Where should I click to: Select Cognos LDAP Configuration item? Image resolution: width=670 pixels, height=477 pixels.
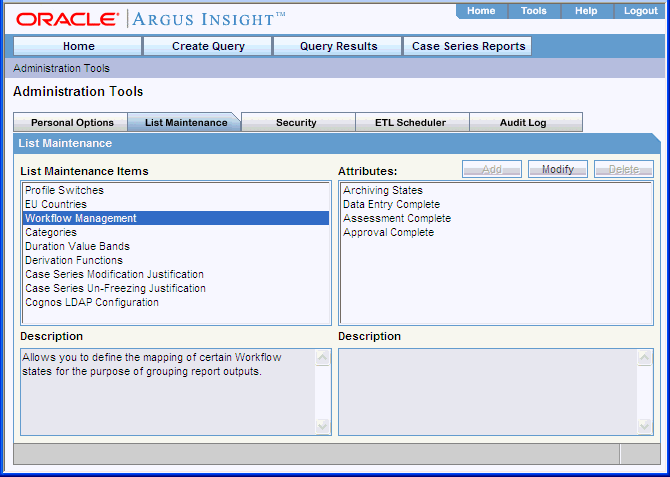176,302
